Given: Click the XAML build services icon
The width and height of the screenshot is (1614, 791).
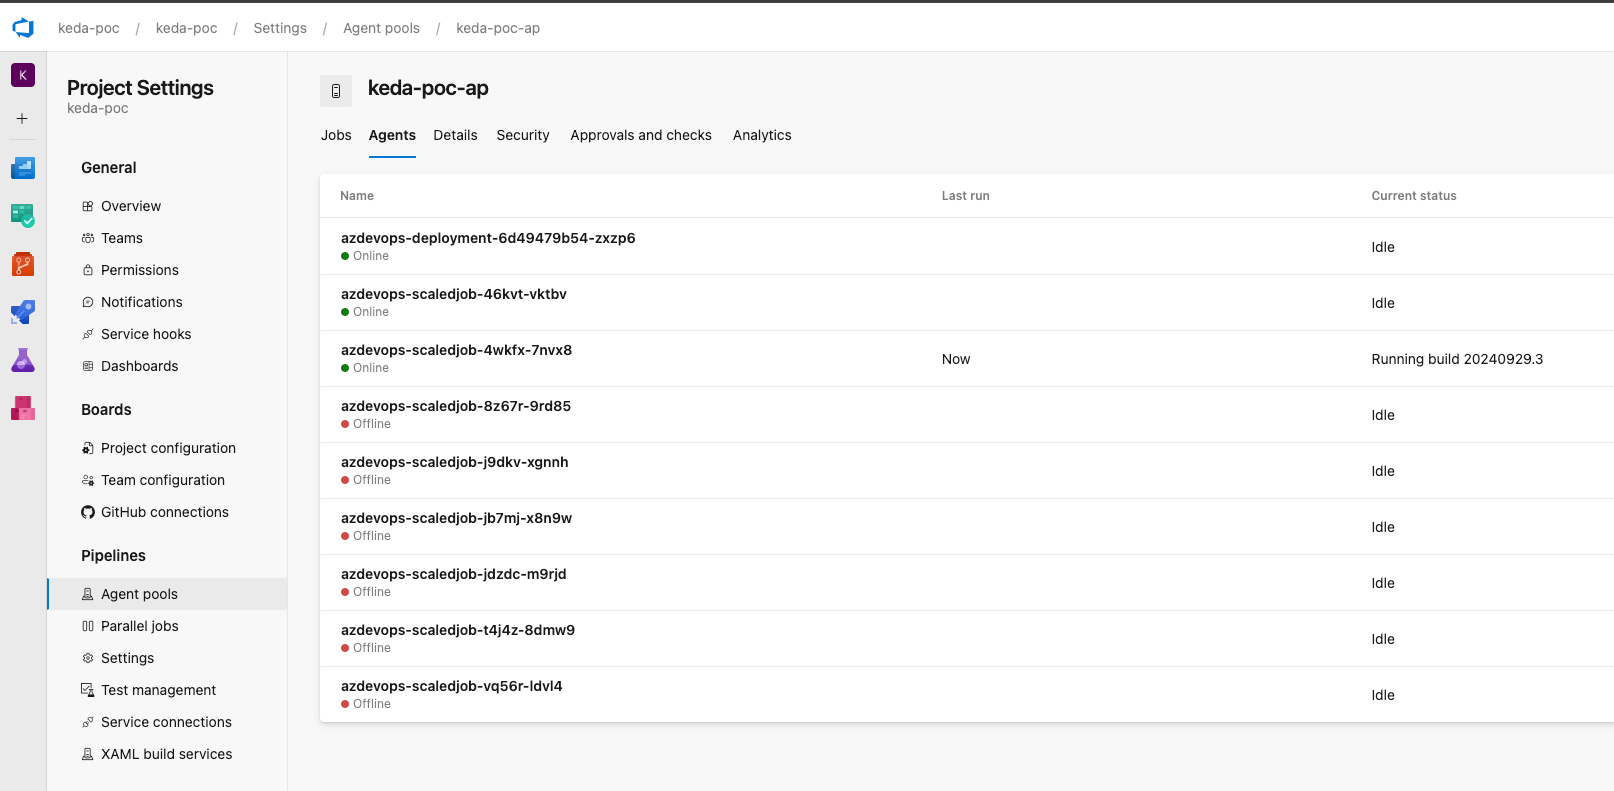Looking at the screenshot, I should (x=88, y=754).
